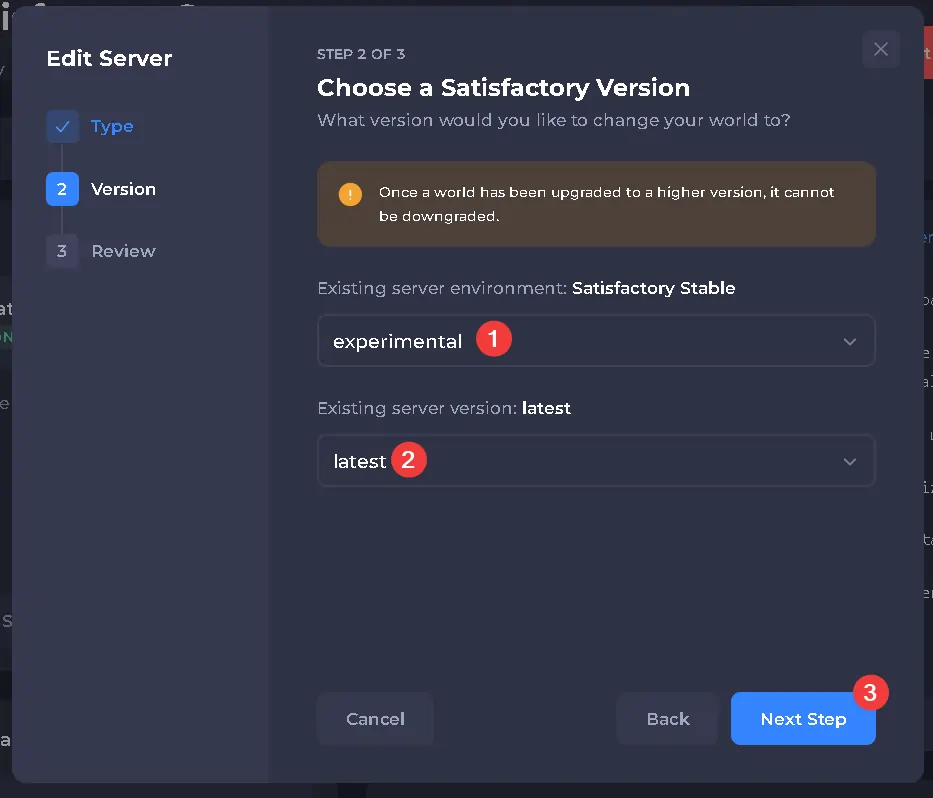This screenshot has height=798, width=933.
Task: Click the 'Edit Server' title
Action: 109,58
